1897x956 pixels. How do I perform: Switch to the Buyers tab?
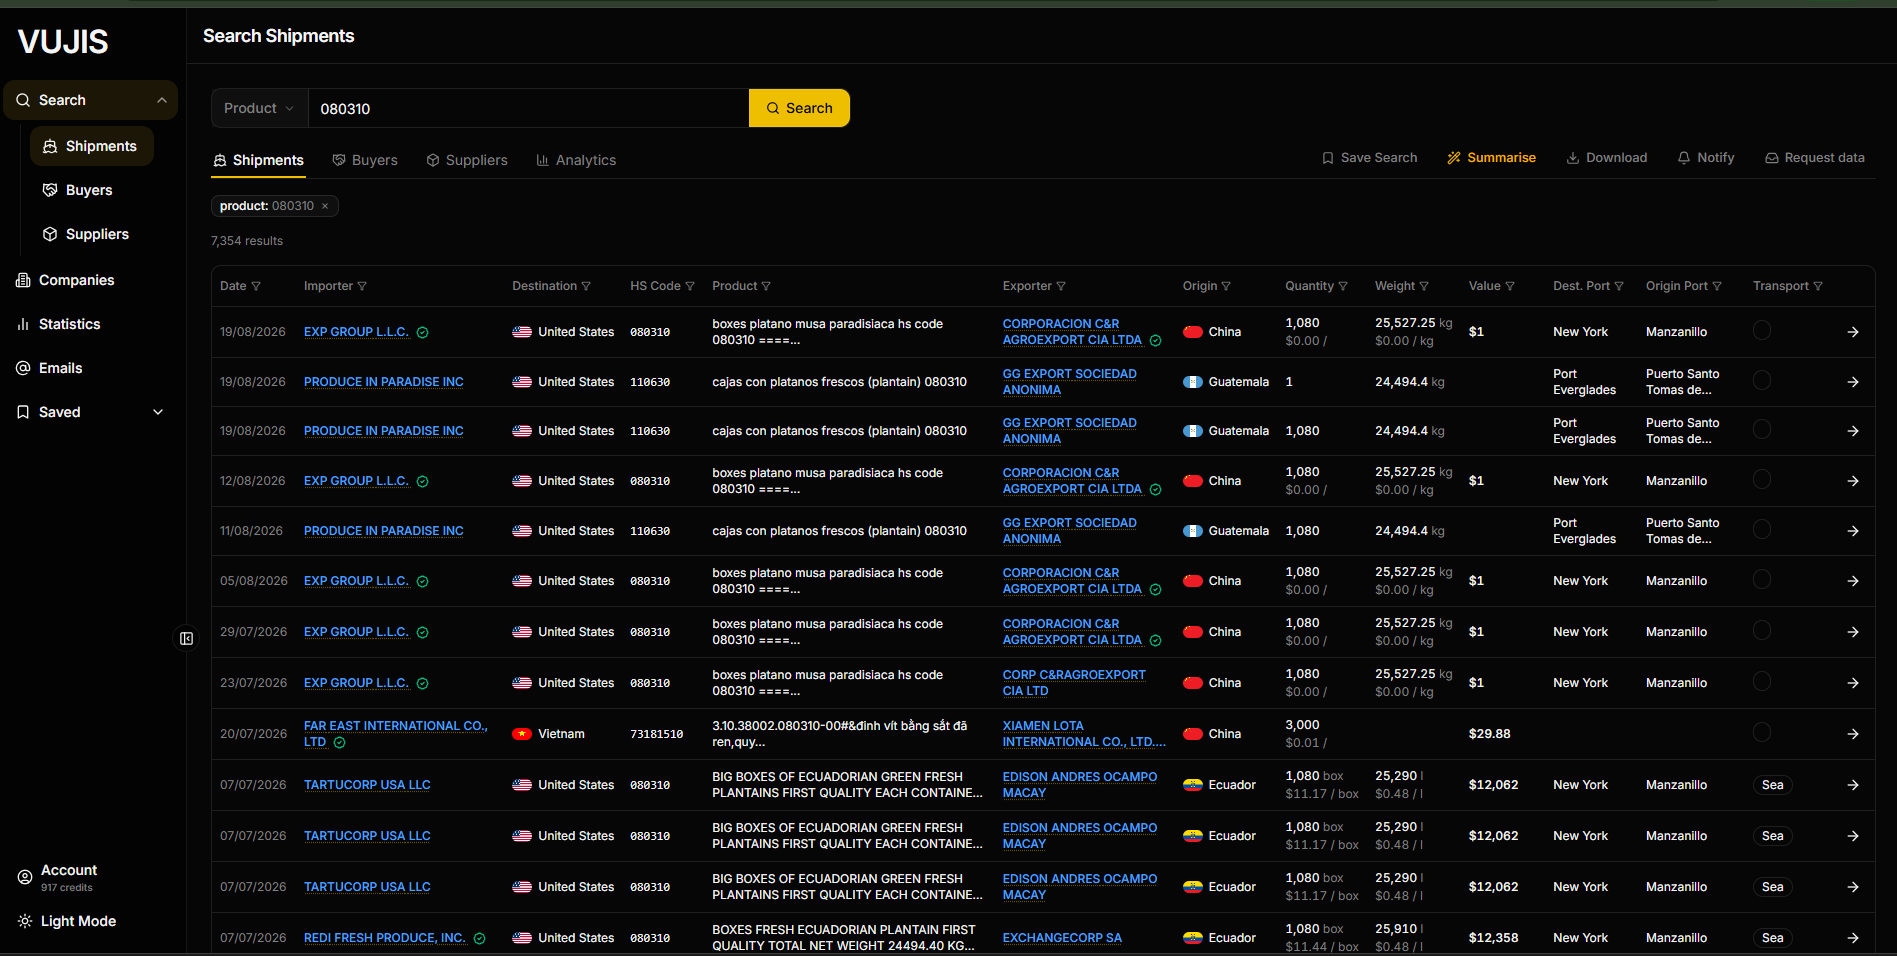tap(365, 160)
